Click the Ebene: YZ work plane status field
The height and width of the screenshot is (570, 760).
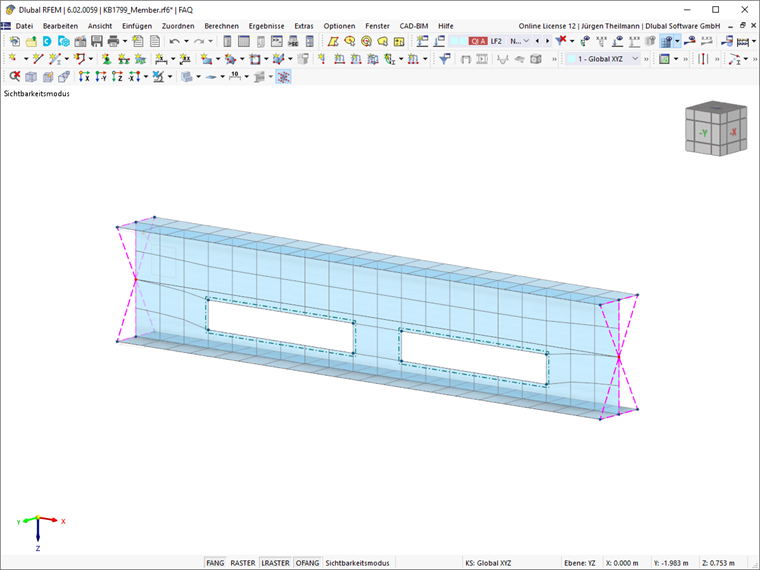pyautogui.click(x=579, y=563)
